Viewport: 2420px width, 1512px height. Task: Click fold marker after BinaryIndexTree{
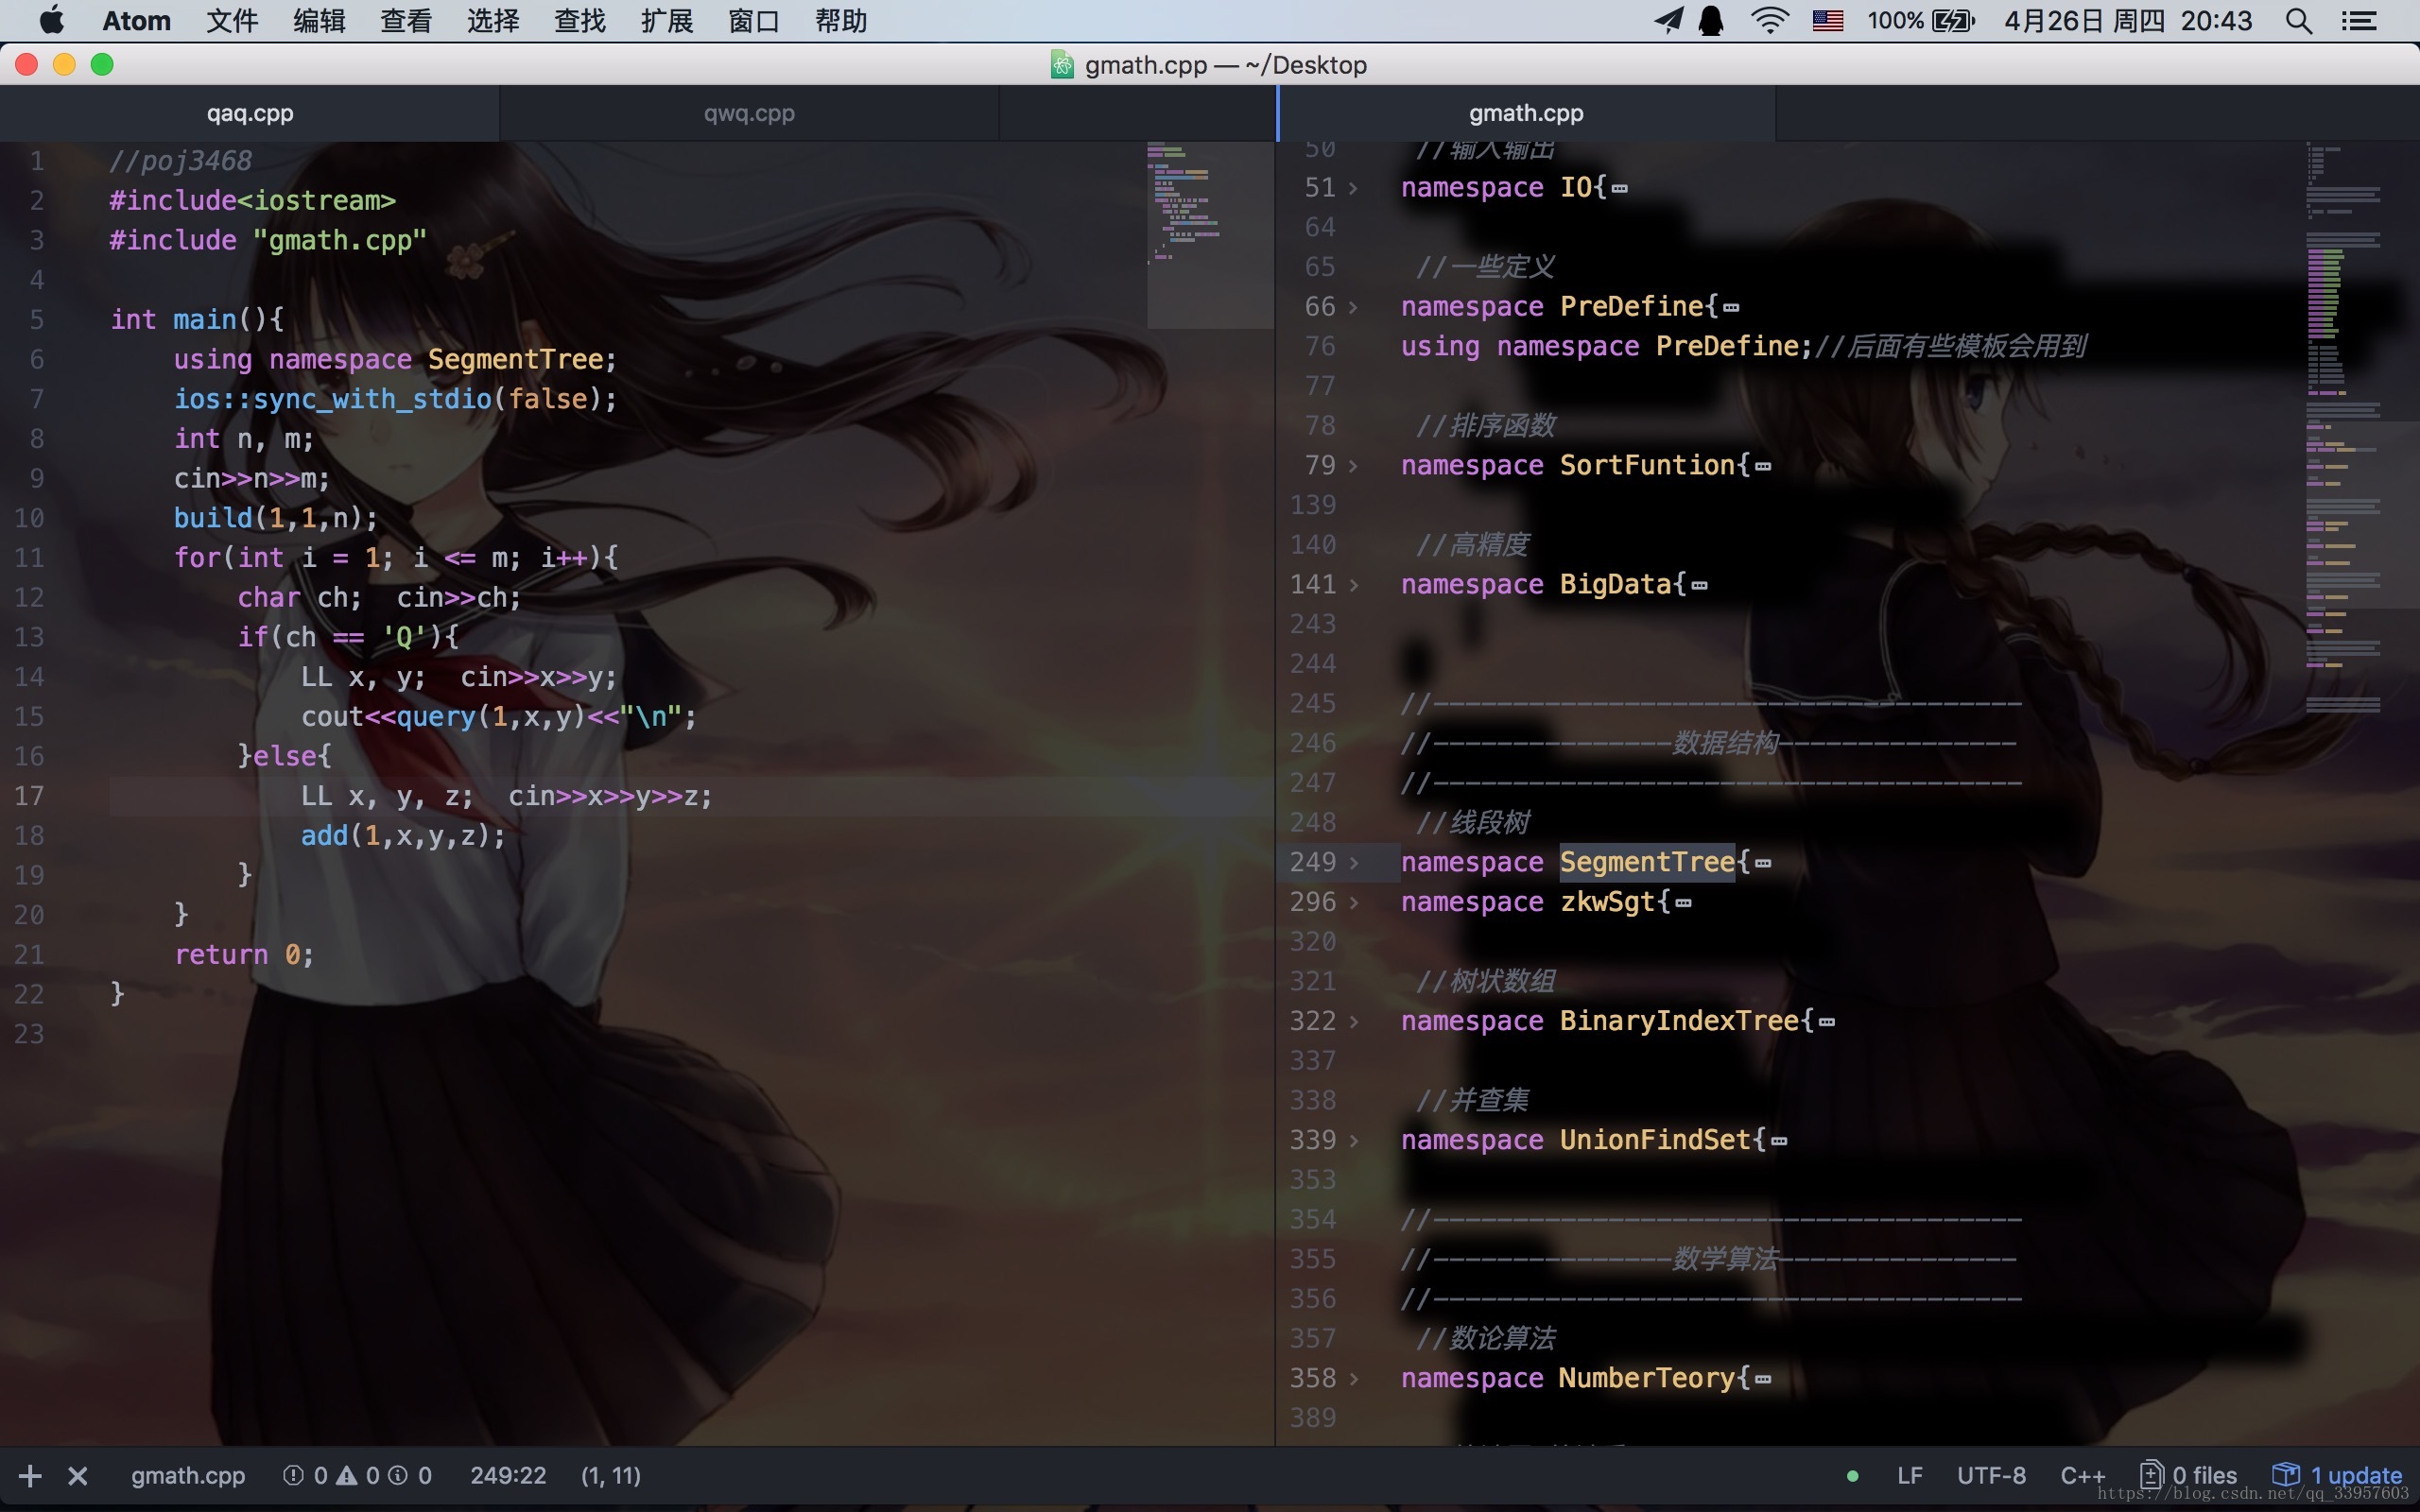(1827, 1023)
